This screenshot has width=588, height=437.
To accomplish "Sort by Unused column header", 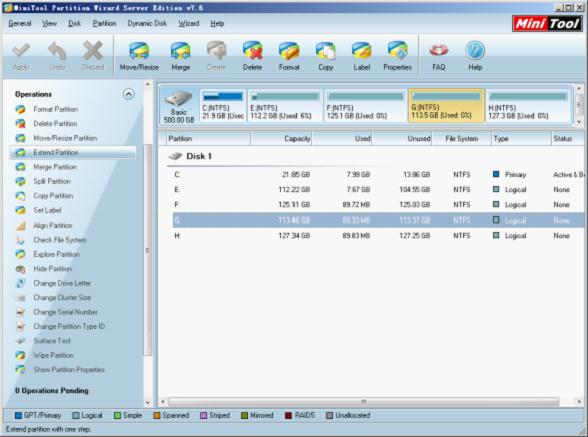I will pos(402,139).
